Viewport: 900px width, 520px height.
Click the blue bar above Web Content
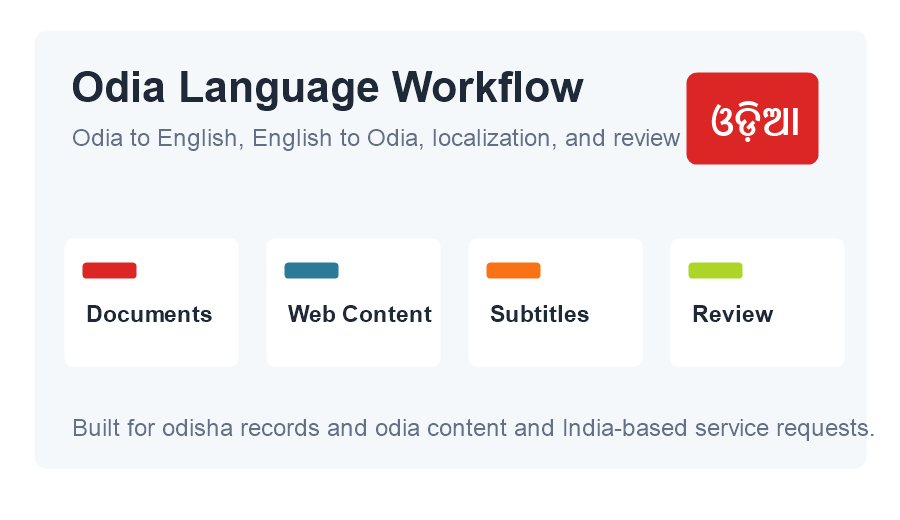(x=312, y=270)
